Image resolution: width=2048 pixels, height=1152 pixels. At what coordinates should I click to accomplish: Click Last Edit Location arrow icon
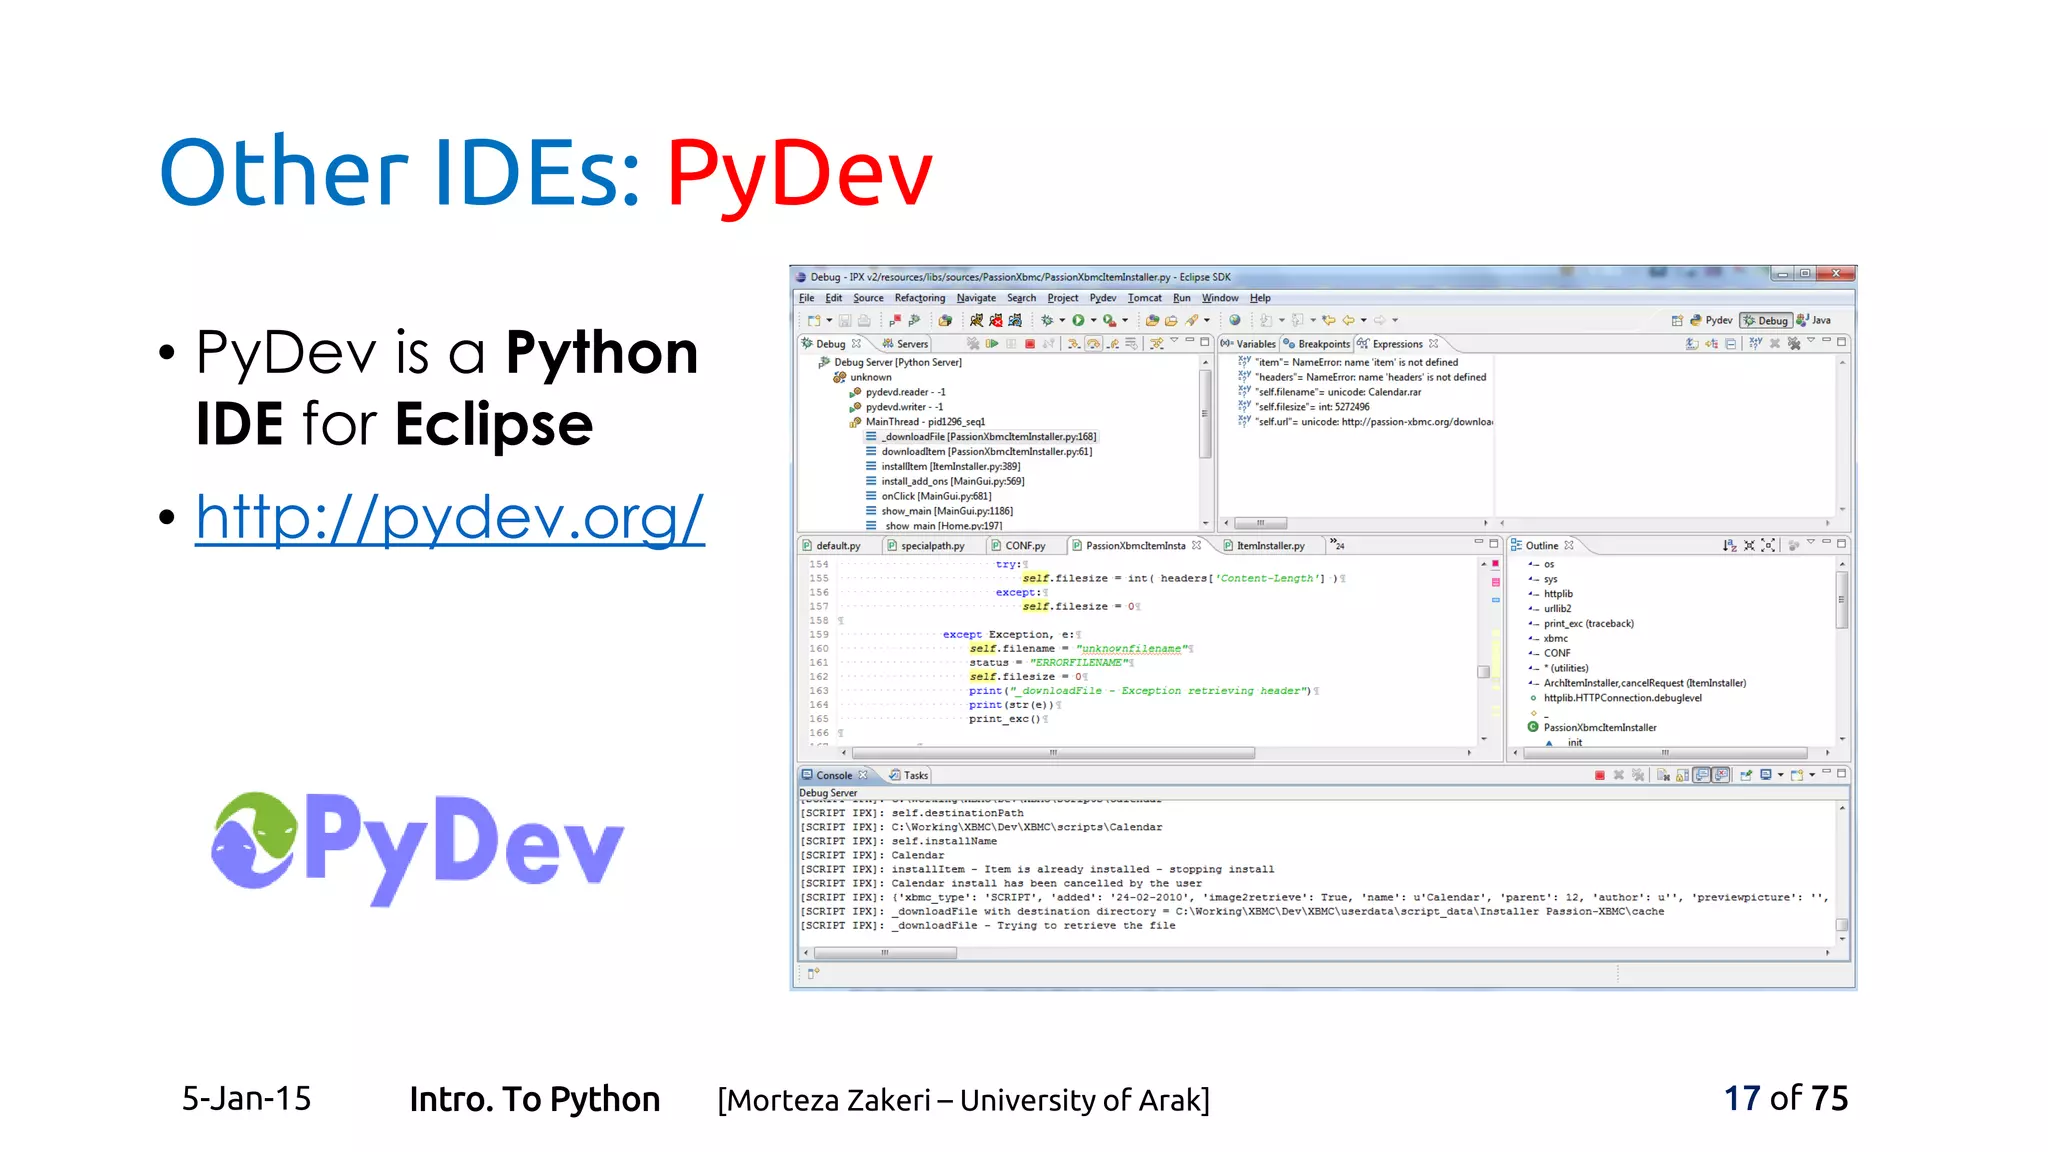point(1328,320)
